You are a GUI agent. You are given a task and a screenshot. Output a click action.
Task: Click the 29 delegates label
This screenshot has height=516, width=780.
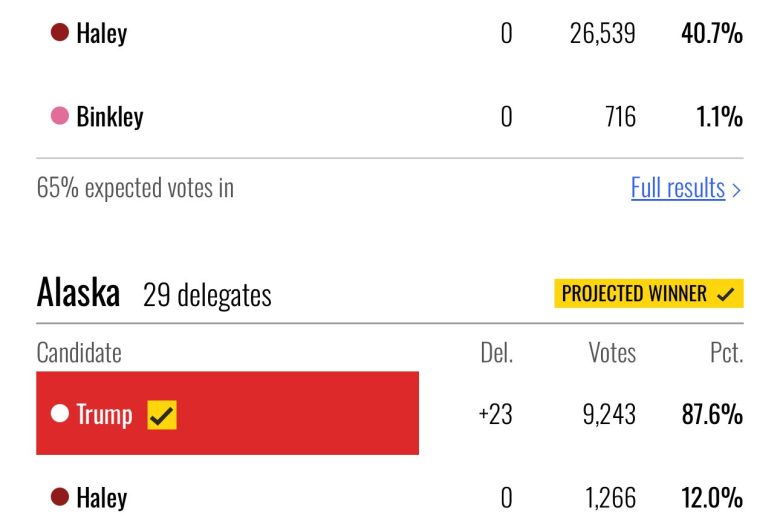tap(207, 295)
